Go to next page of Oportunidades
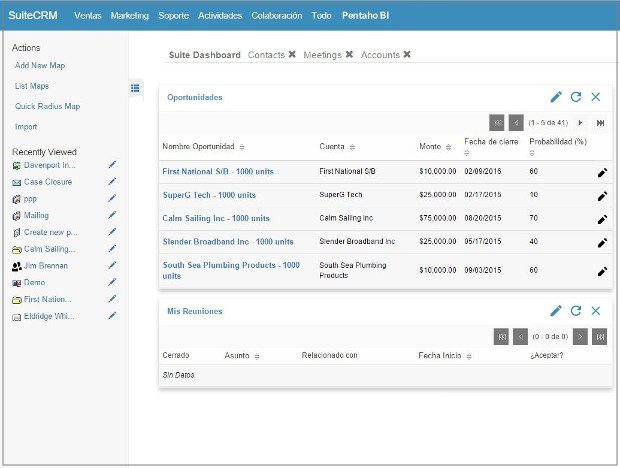 pos(580,122)
